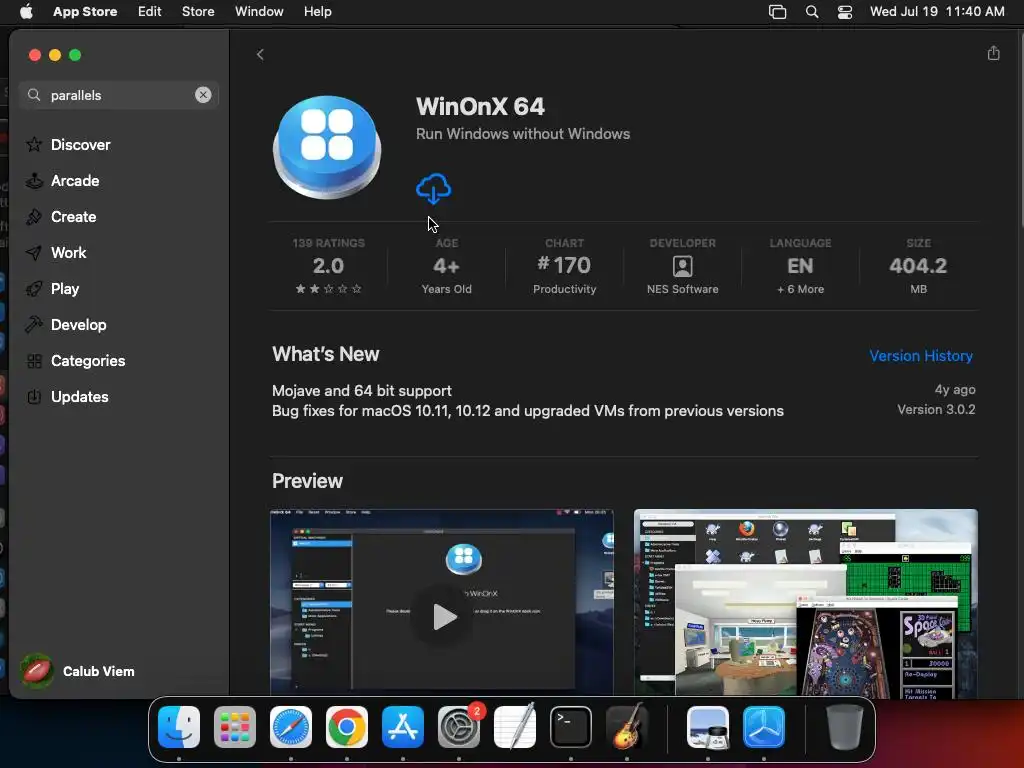The image size is (1024, 768).
Task: Open Control Center in menu bar
Action: coord(845,12)
